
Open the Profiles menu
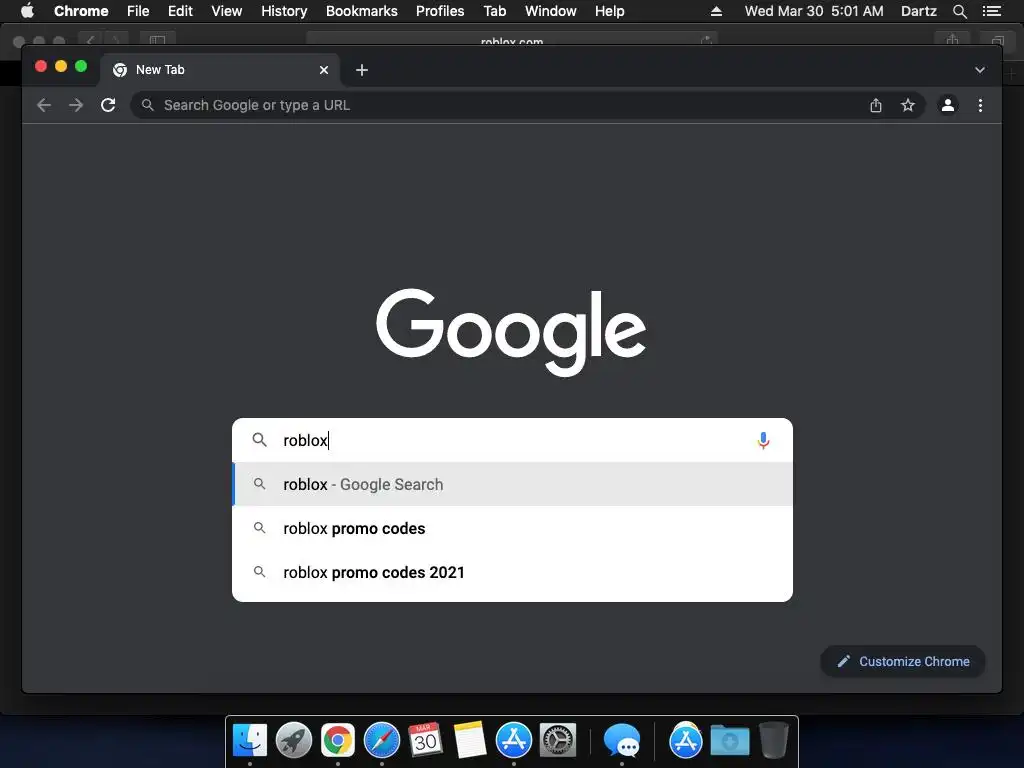440,11
